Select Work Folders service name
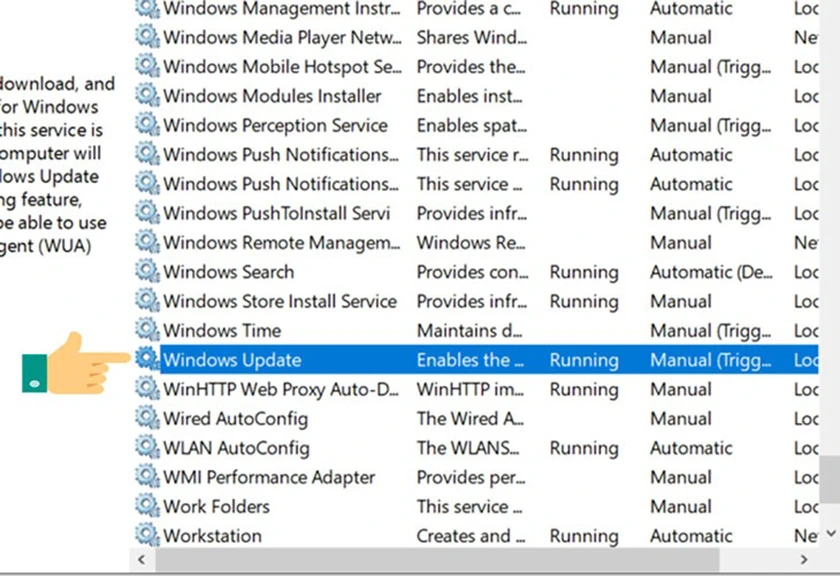 (216, 507)
